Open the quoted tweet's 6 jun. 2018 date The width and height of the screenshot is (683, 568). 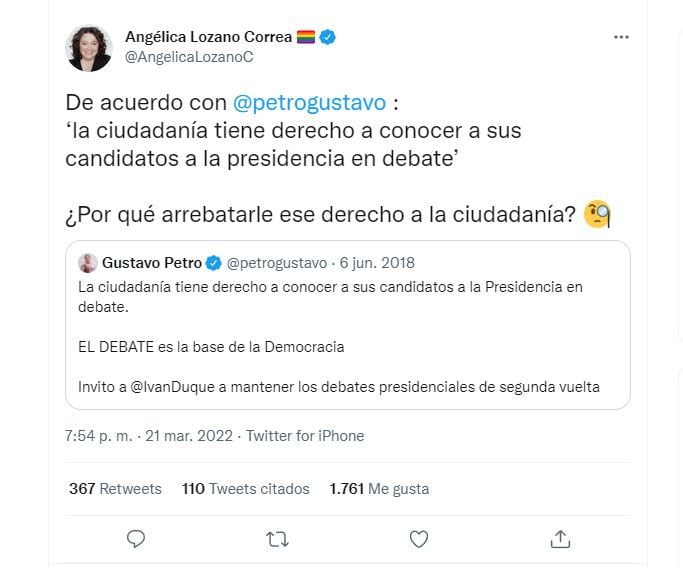point(378,264)
